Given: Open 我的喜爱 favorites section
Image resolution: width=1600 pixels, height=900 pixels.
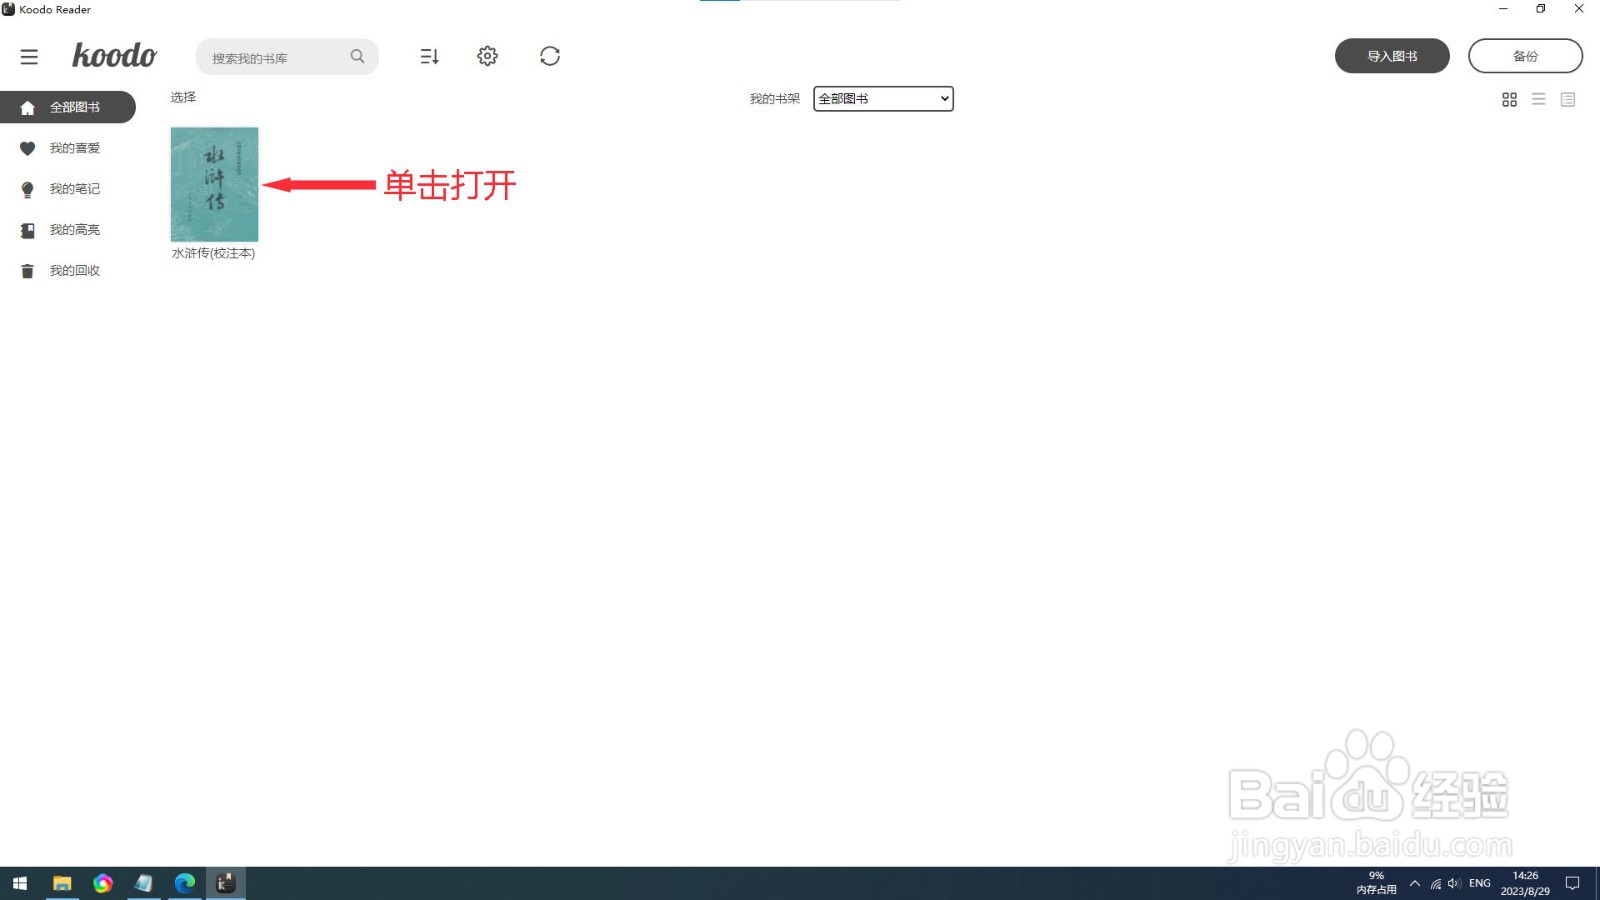Looking at the screenshot, I should pyautogui.click(x=73, y=147).
